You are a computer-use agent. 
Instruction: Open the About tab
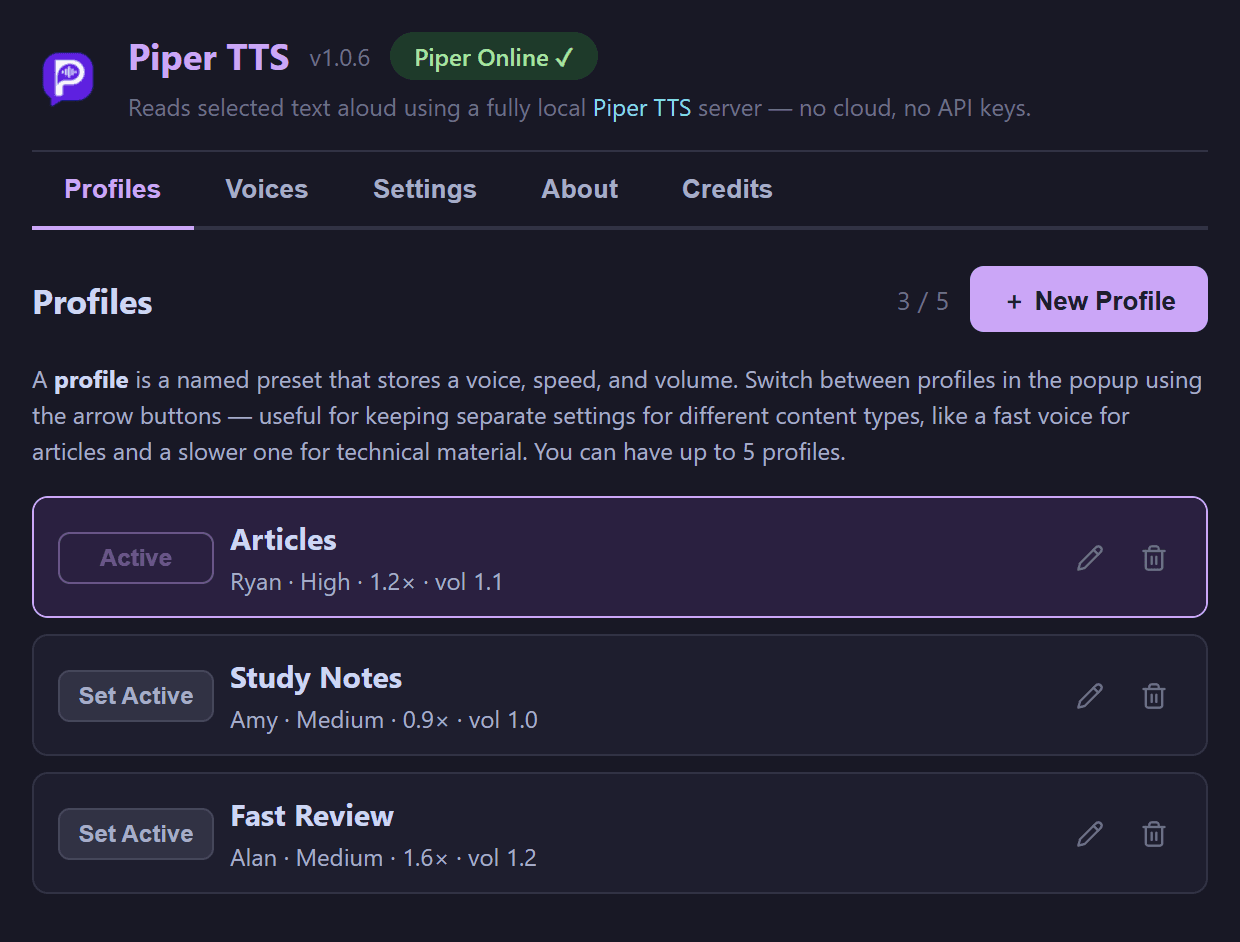pos(580,189)
